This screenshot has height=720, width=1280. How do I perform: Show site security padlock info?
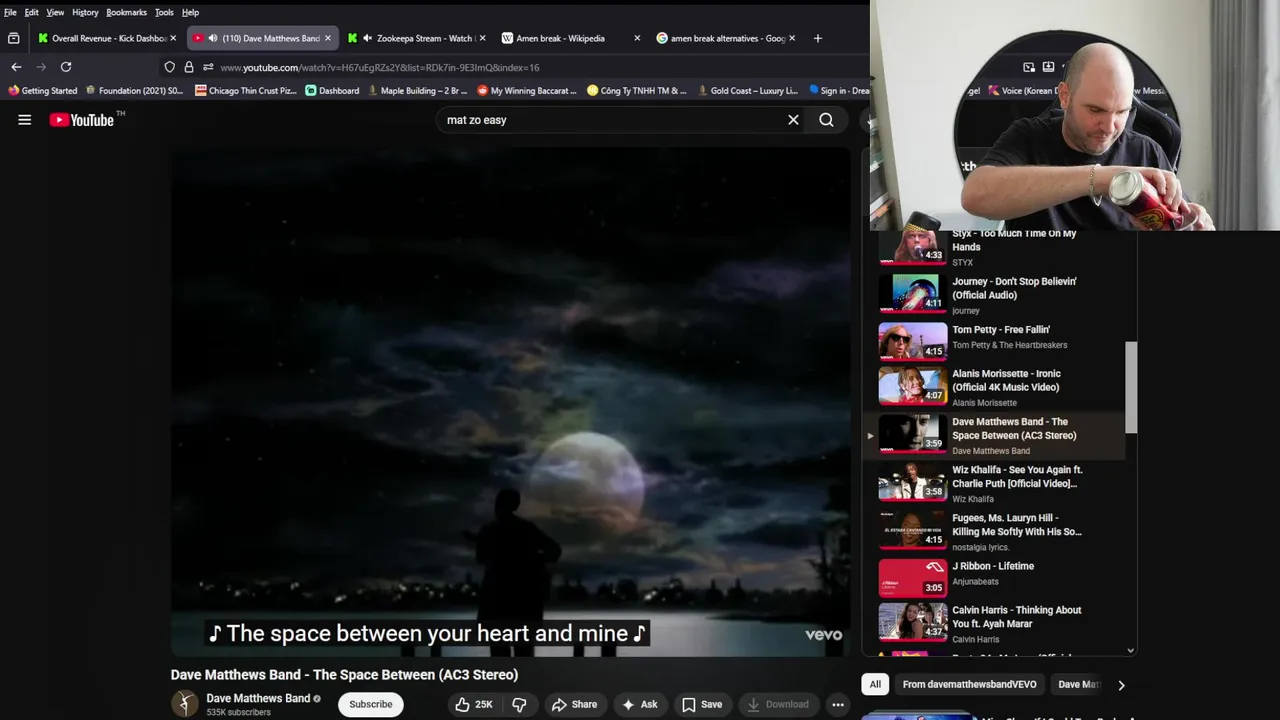pos(189,67)
